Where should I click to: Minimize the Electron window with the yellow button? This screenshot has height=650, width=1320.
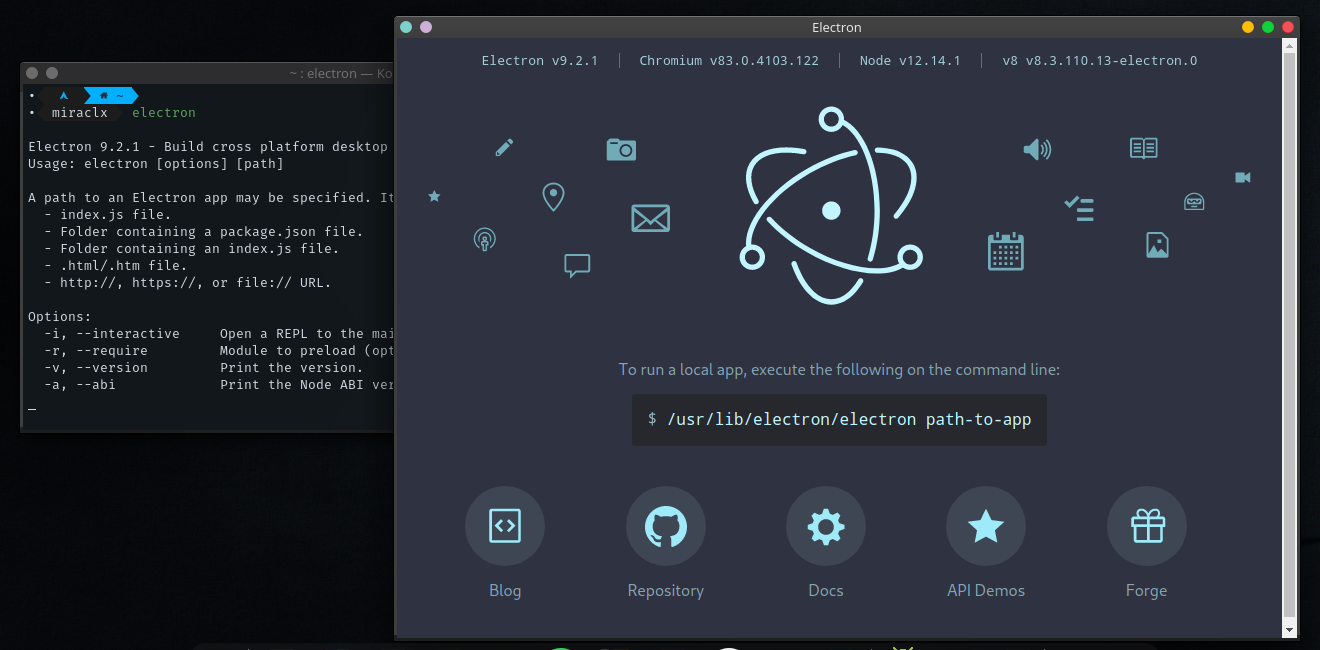click(x=1248, y=27)
